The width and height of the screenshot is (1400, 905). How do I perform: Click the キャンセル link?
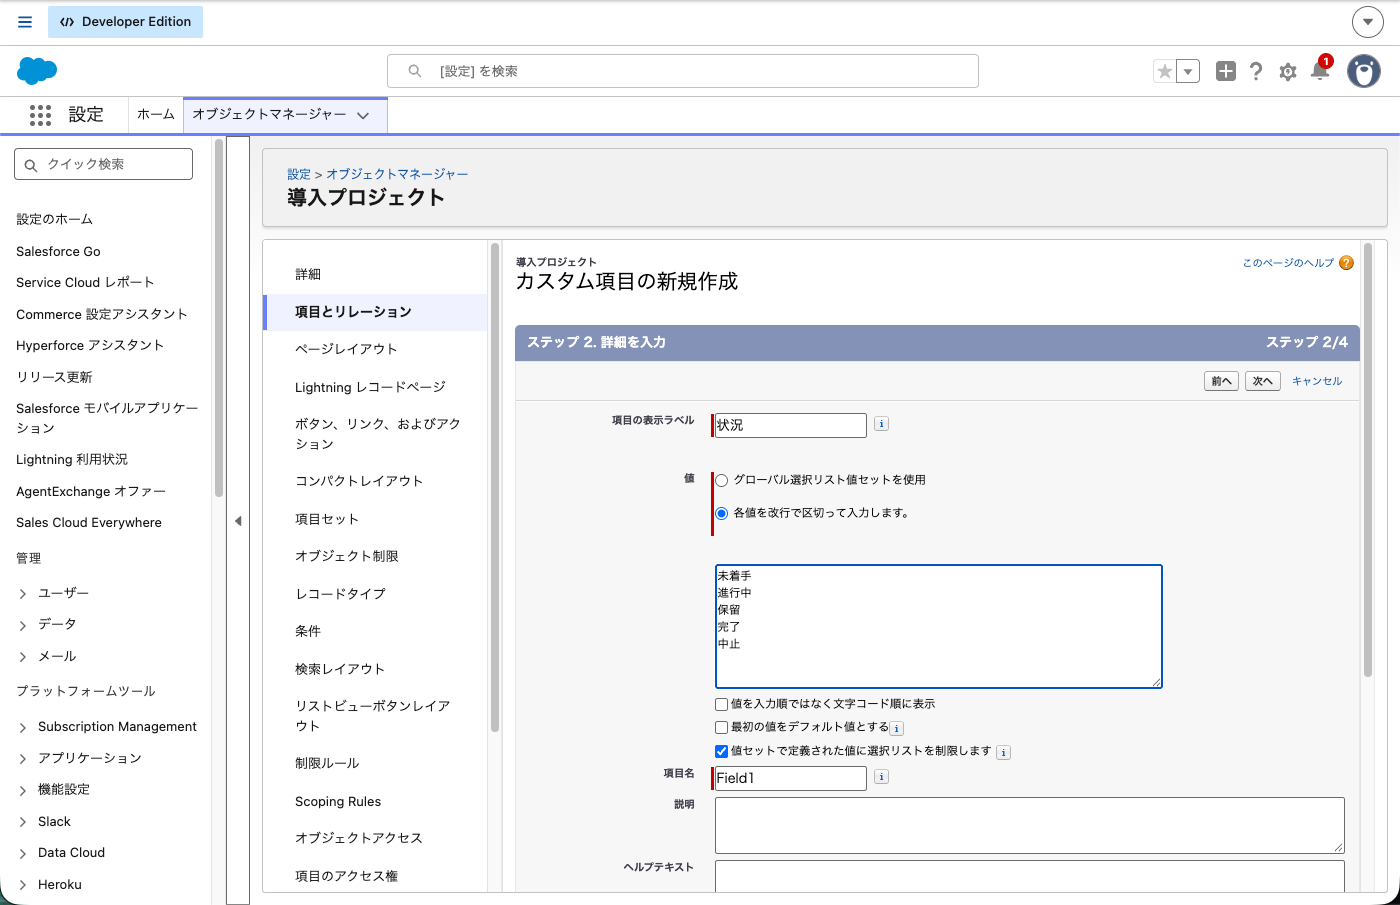tap(1317, 381)
